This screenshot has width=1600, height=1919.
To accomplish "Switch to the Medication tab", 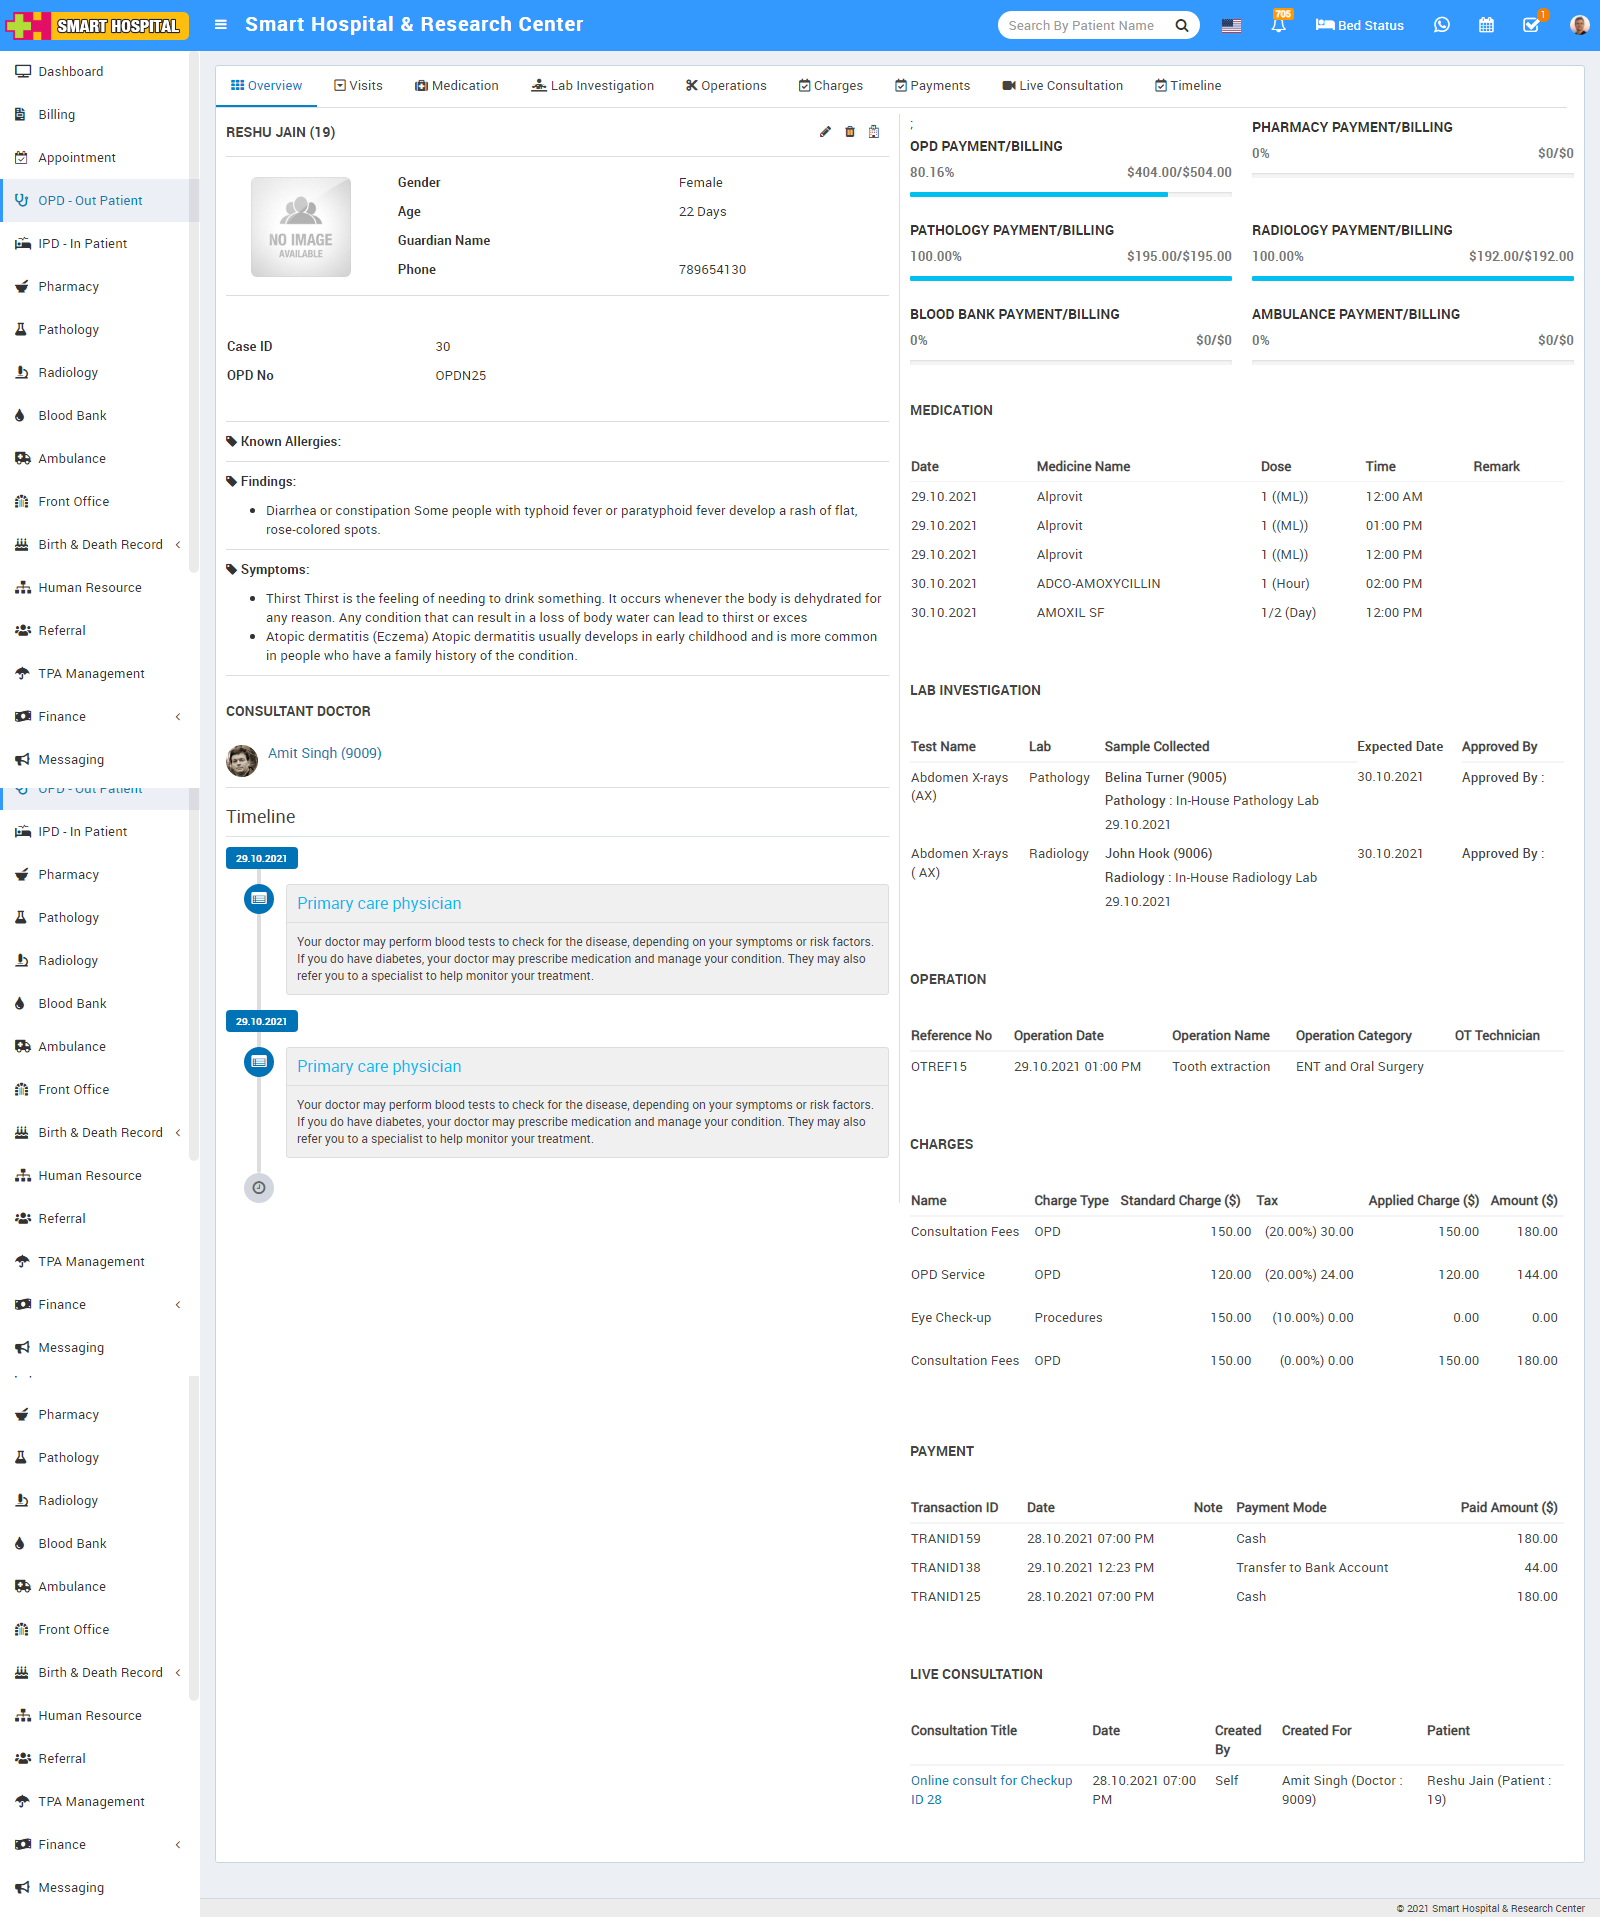I will (457, 86).
